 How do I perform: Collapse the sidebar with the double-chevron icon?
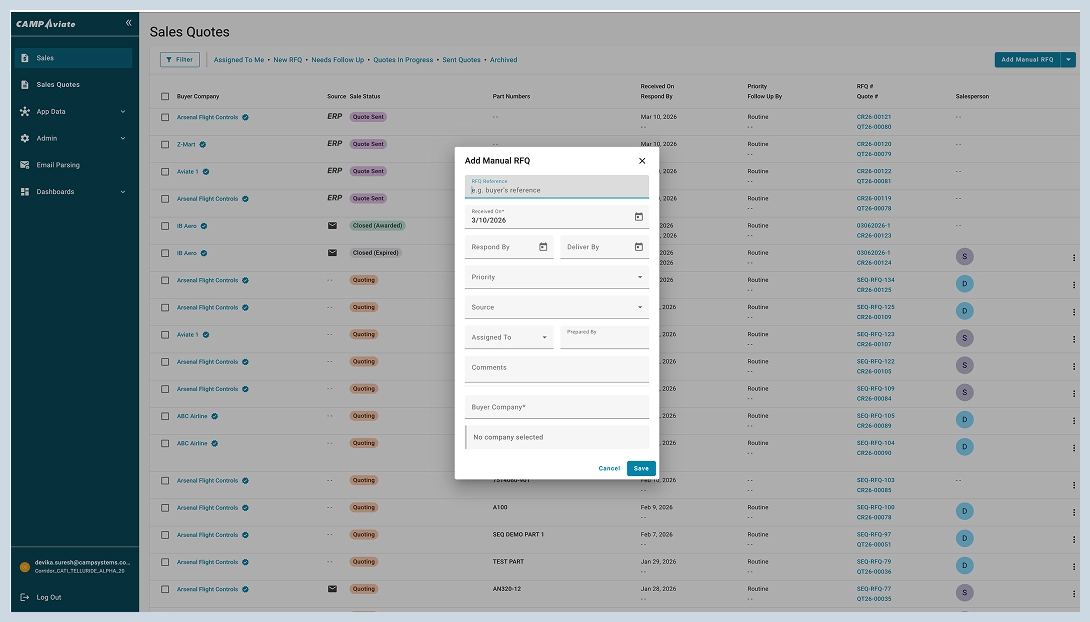(x=129, y=23)
